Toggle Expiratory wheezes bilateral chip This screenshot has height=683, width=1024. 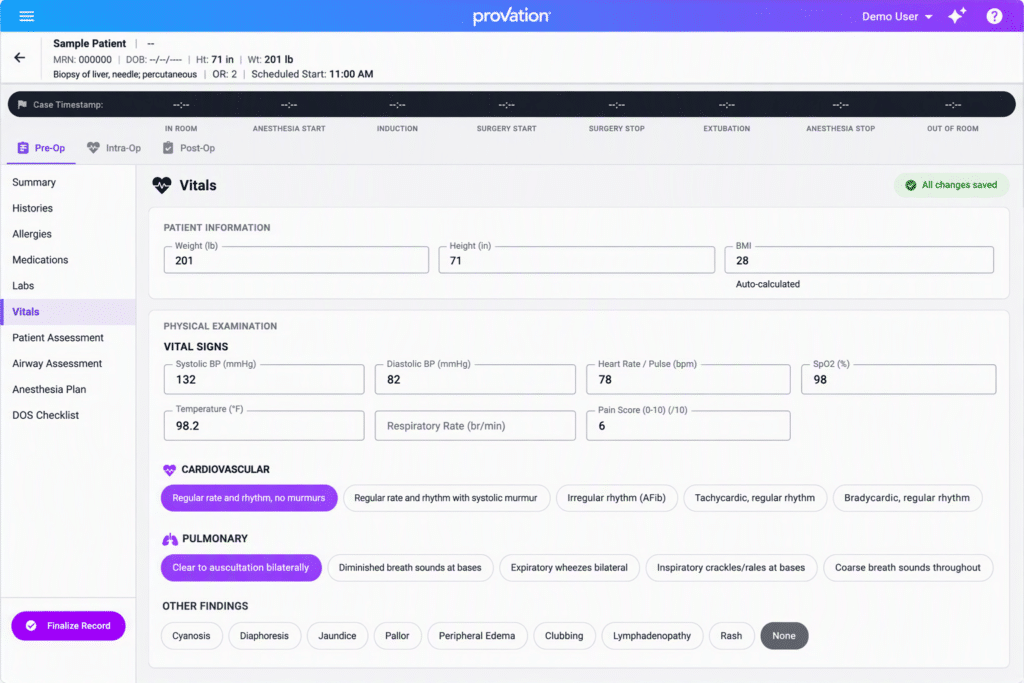tap(569, 567)
